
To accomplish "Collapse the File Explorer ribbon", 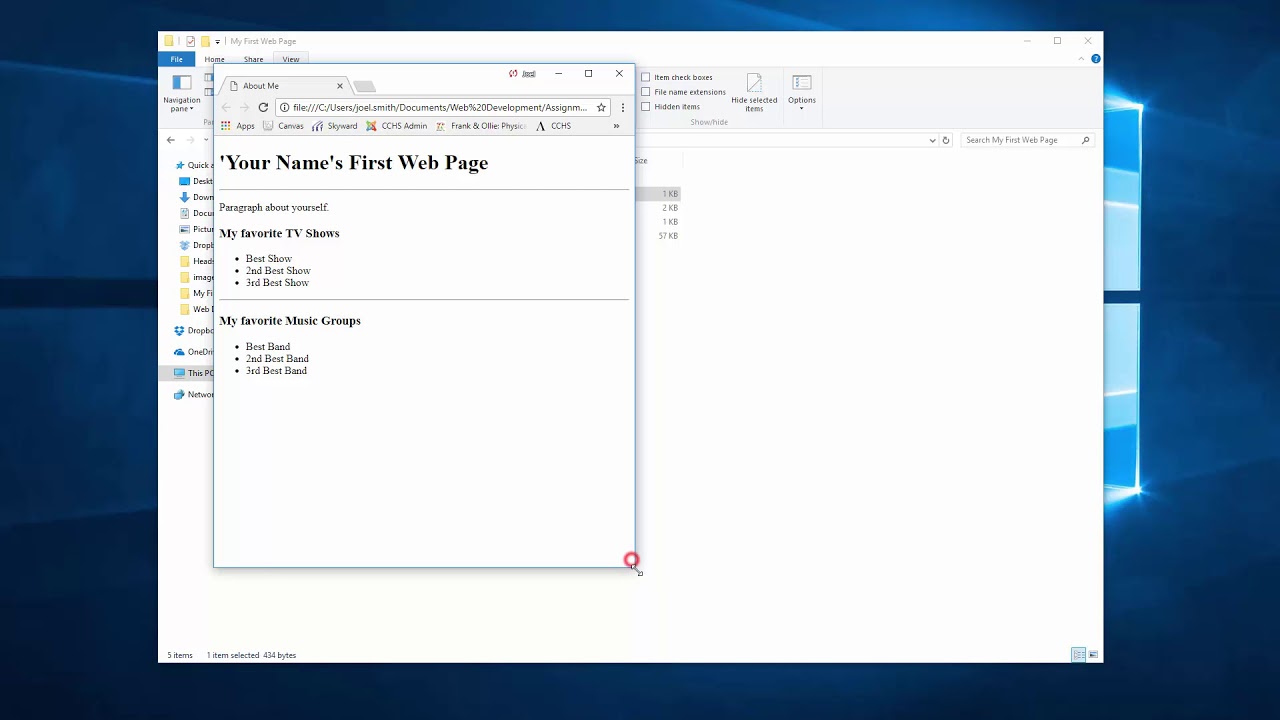I will coord(1081,59).
